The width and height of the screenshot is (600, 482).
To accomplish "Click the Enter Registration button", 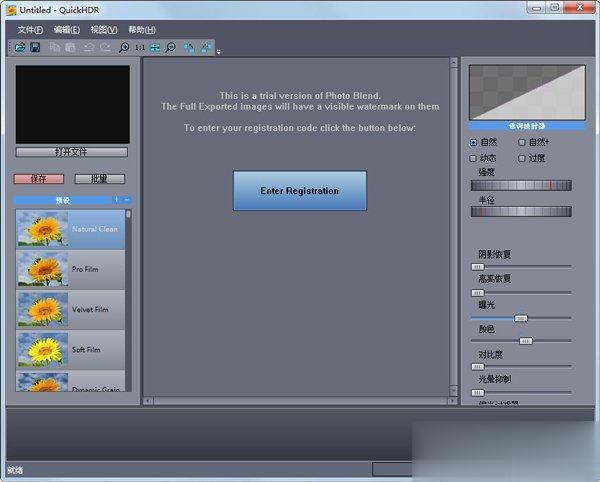I will (x=300, y=191).
